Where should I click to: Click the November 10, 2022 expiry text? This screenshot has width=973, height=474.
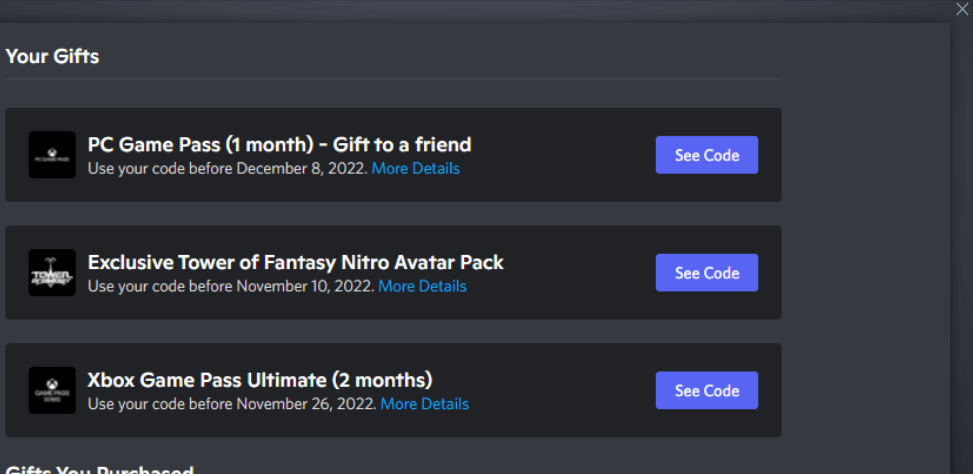click(x=306, y=287)
